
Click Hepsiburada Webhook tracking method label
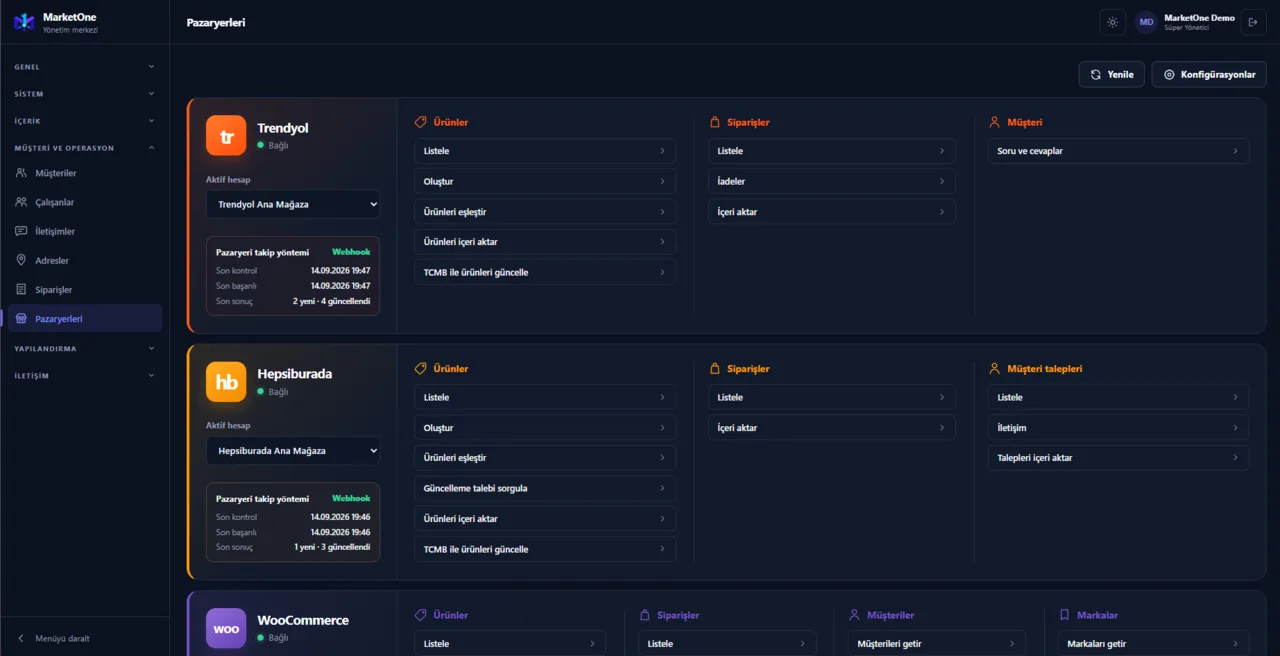click(x=351, y=498)
